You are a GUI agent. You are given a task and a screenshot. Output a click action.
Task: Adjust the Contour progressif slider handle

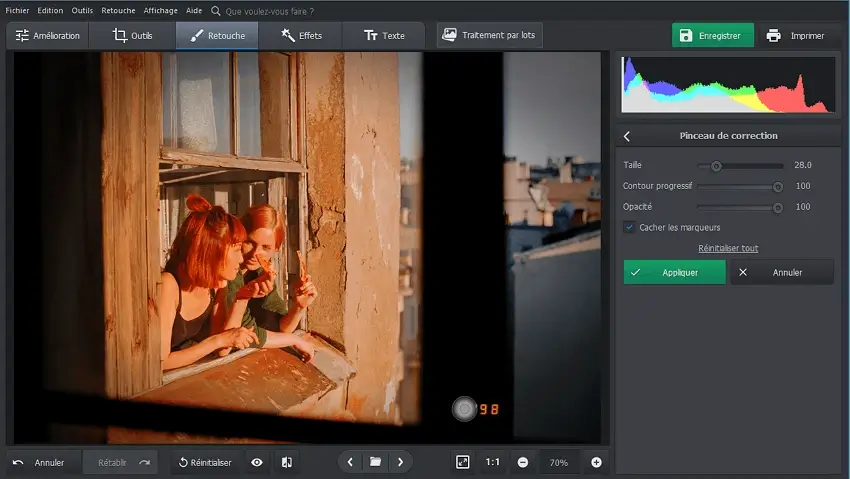click(x=778, y=187)
